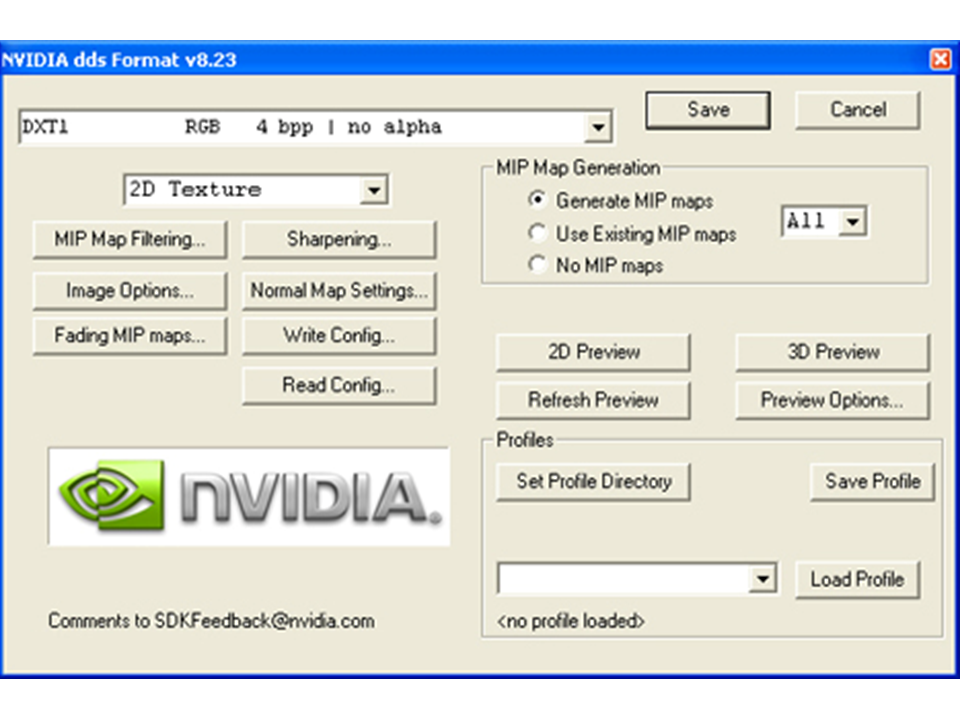Open MIP Map Filtering settings
Image resolution: width=960 pixels, height=720 pixels.
coord(130,239)
